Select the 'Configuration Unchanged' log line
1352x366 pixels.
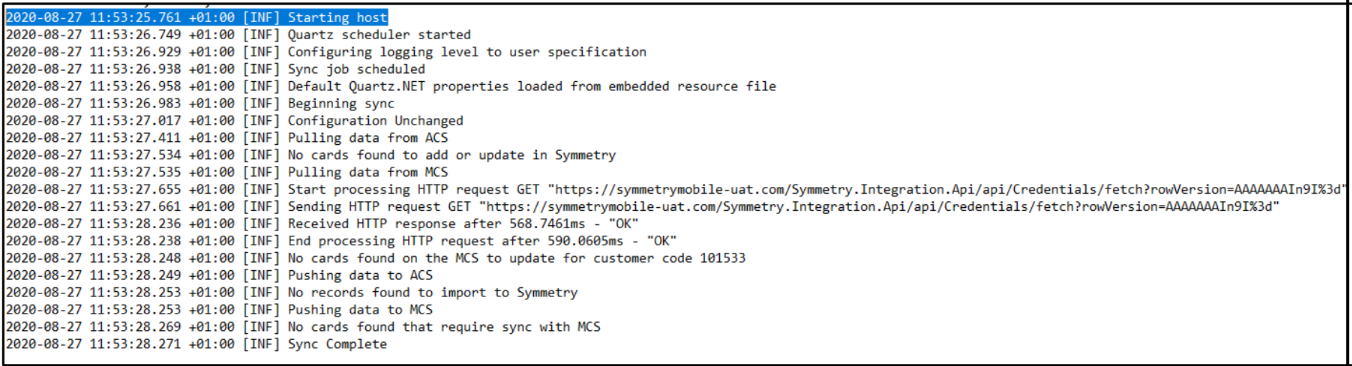[x=234, y=120]
